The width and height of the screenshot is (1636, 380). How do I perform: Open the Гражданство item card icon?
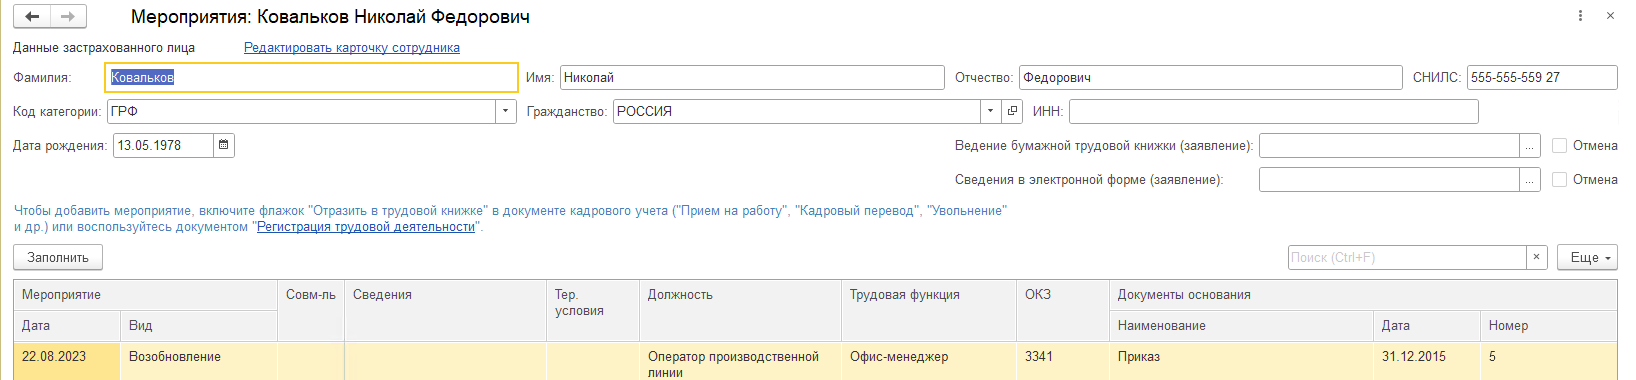tap(1012, 111)
